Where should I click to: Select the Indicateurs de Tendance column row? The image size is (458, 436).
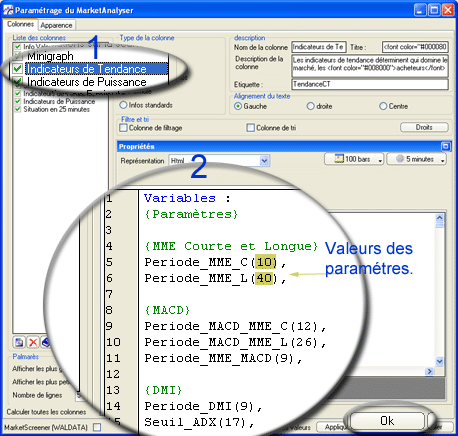pyautogui.click(x=97, y=69)
